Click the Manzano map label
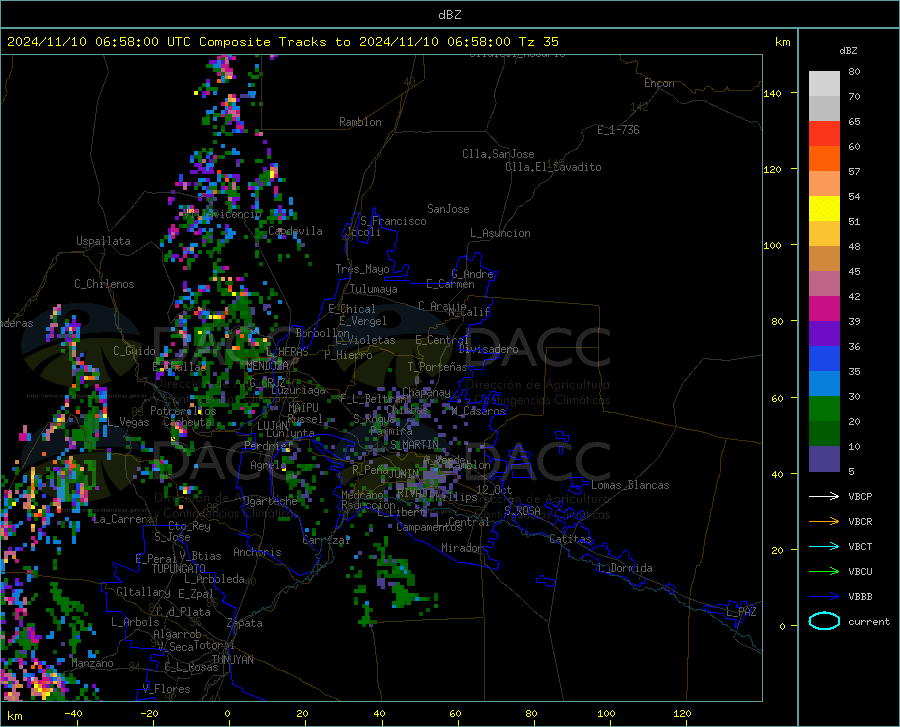This screenshot has height=727, width=900. (92, 663)
